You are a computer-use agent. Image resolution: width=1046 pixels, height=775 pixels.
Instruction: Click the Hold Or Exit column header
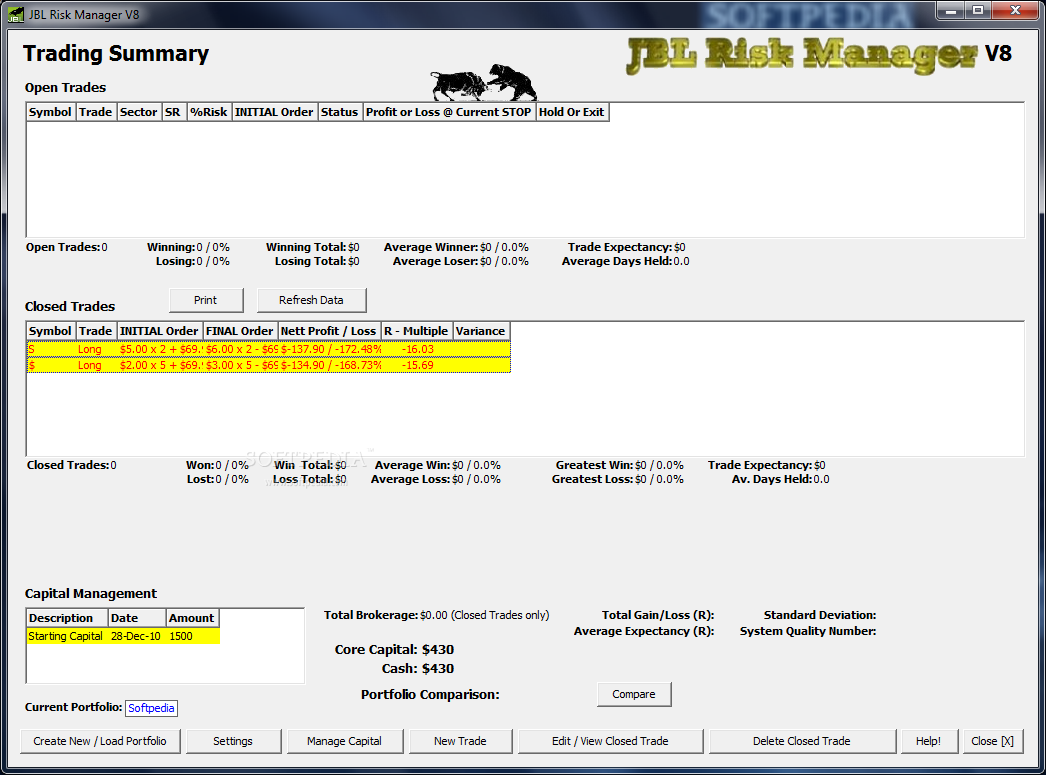pos(572,112)
